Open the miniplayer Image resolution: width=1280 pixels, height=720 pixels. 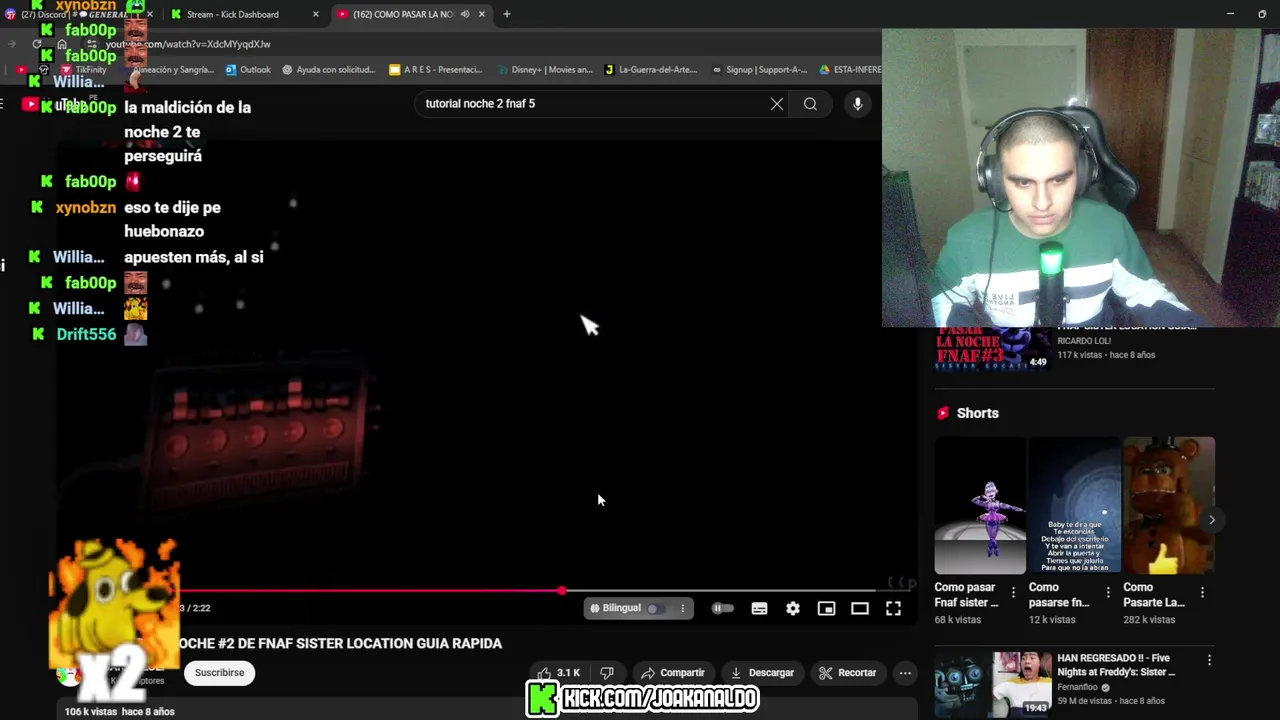click(x=826, y=608)
